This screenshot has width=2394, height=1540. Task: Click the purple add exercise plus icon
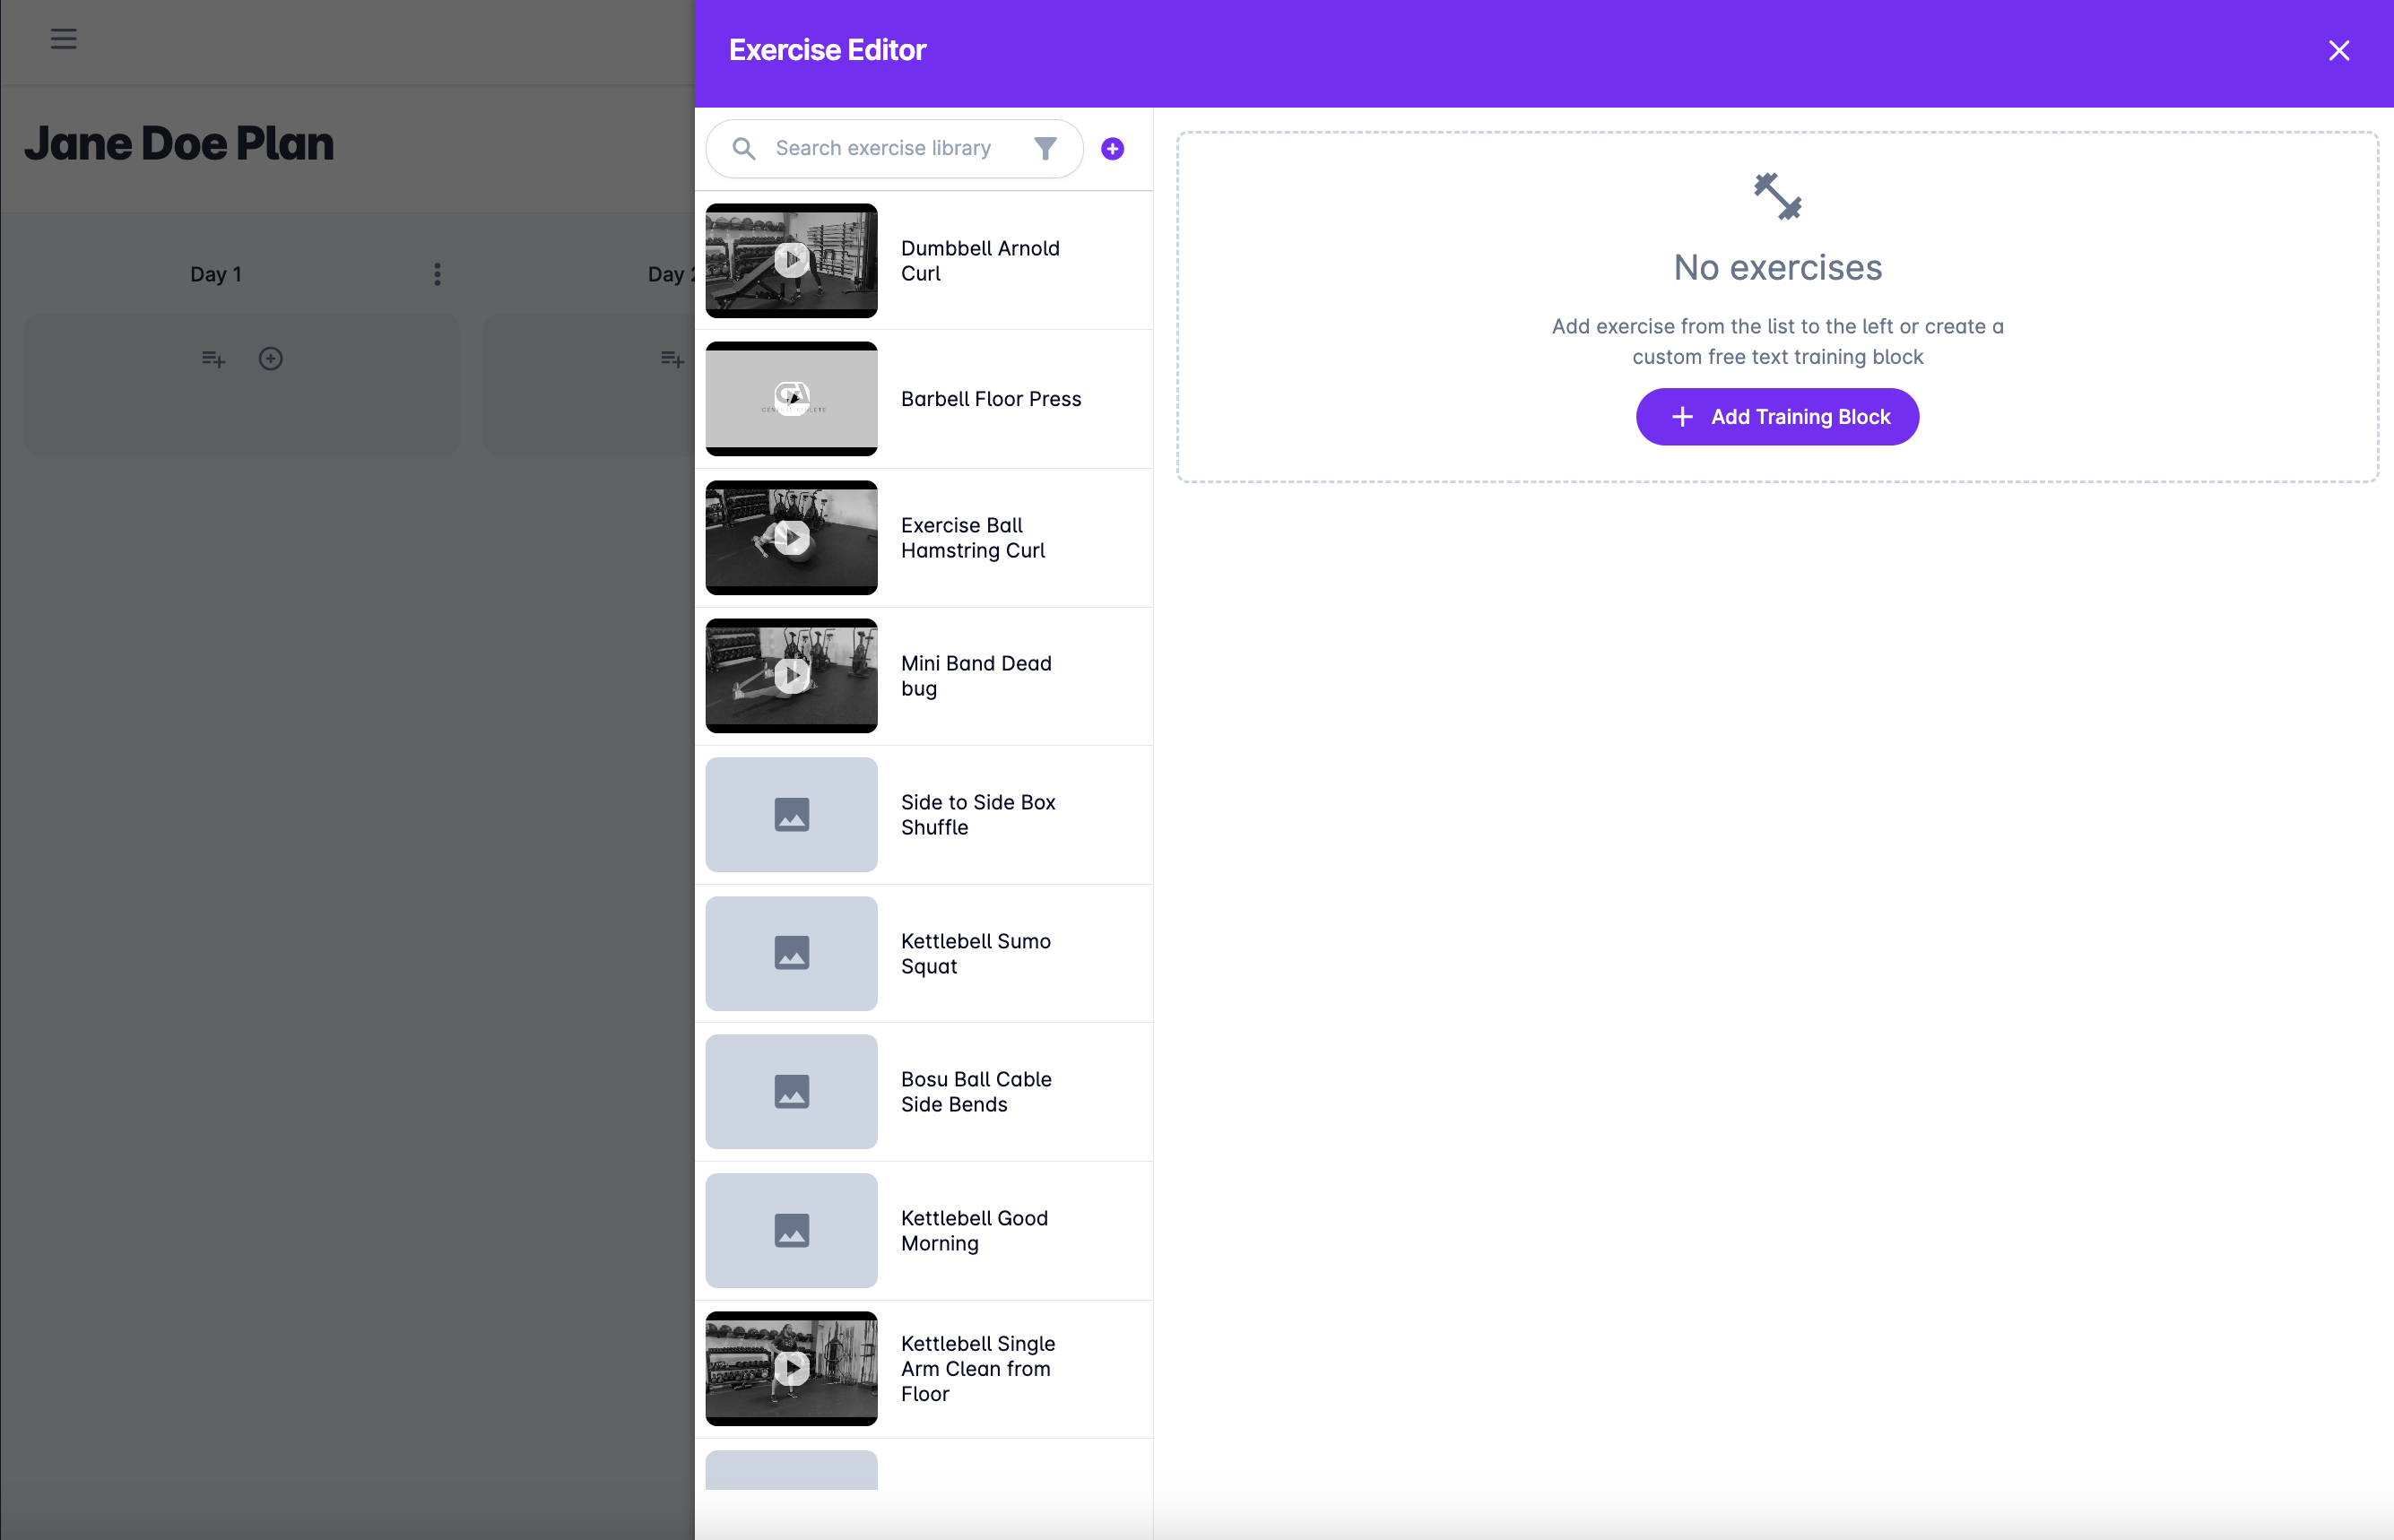coord(1112,148)
